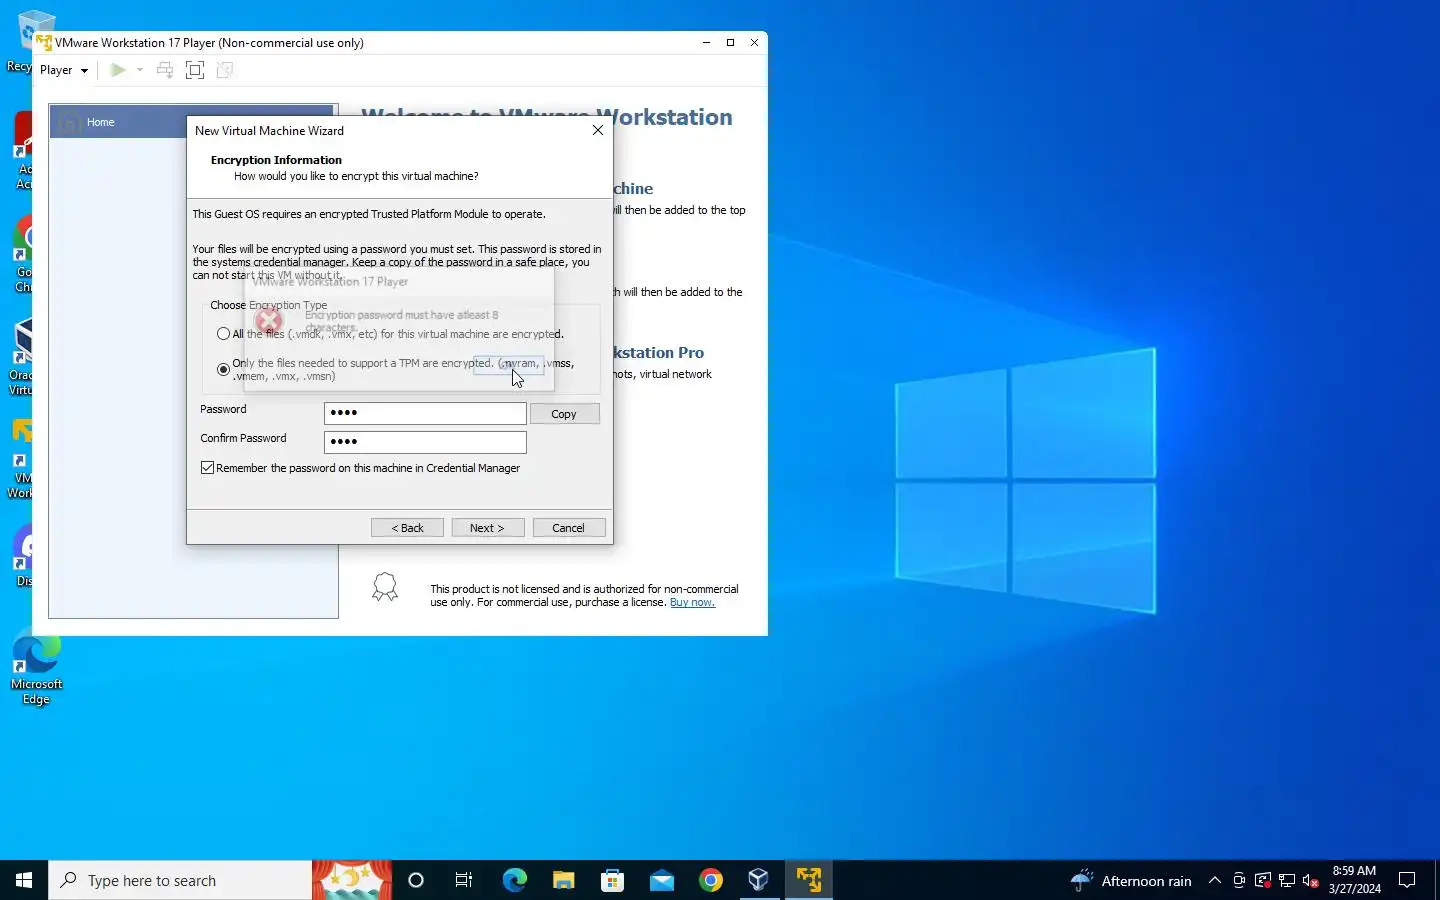Click the green power on play icon
The height and width of the screenshot is (900, 1440).
pos(118,70)
